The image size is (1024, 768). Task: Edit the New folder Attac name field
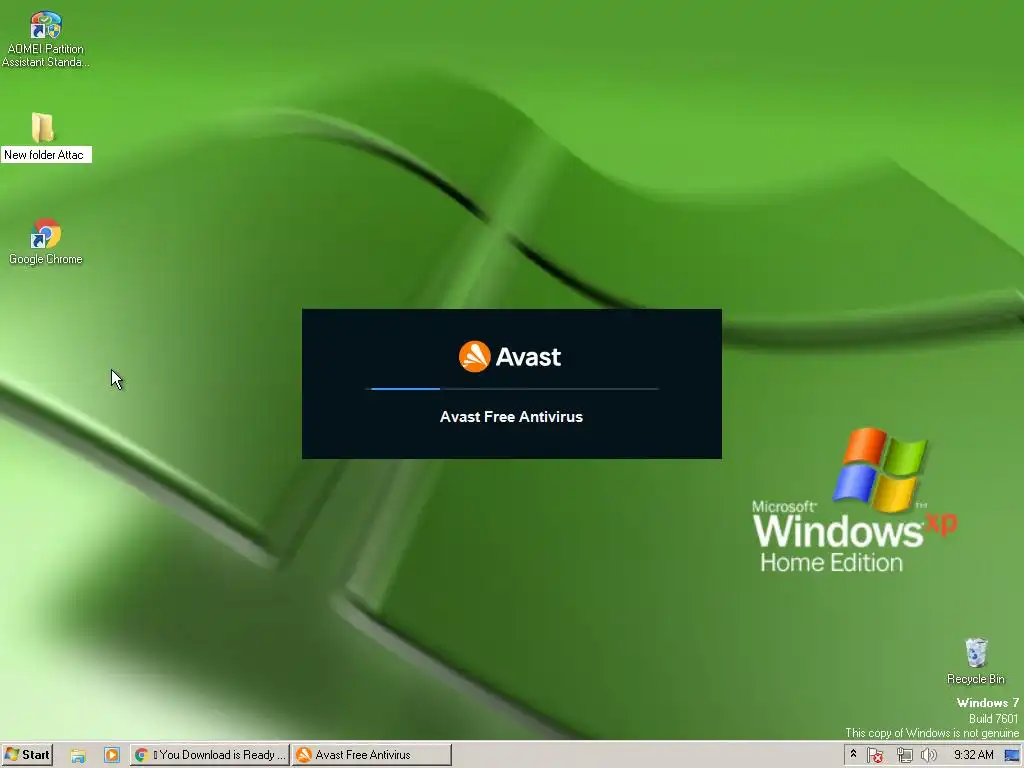[46, 155]
